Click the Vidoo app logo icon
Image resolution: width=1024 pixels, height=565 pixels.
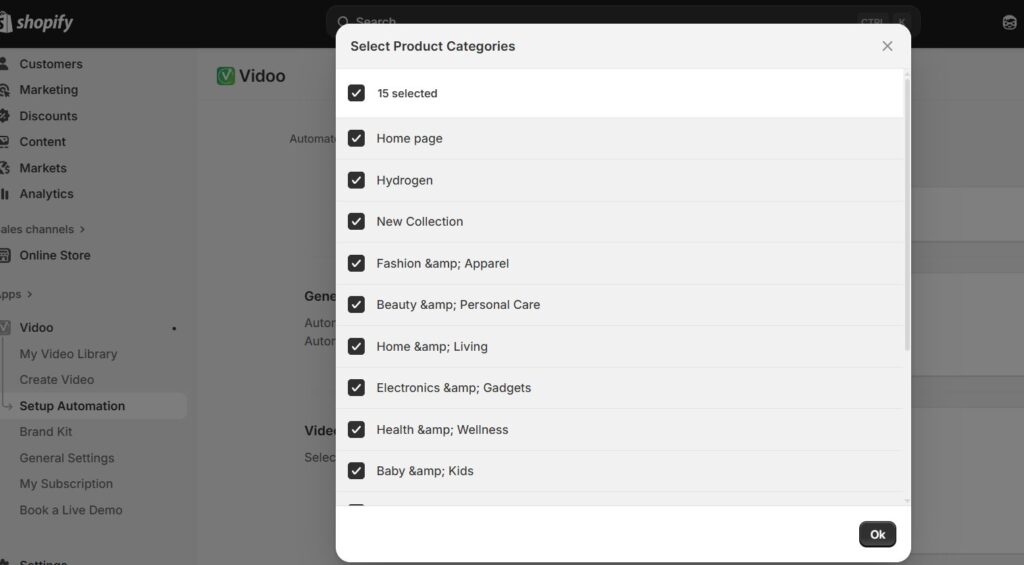[225, 76]
